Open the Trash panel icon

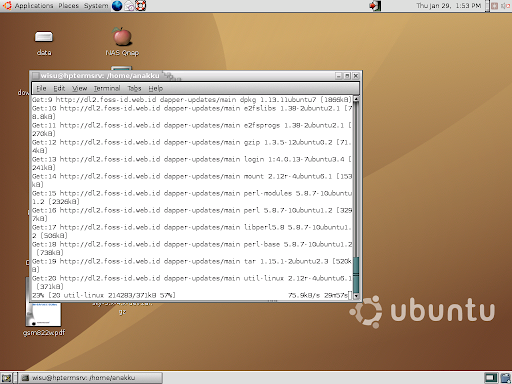point(505,378)
